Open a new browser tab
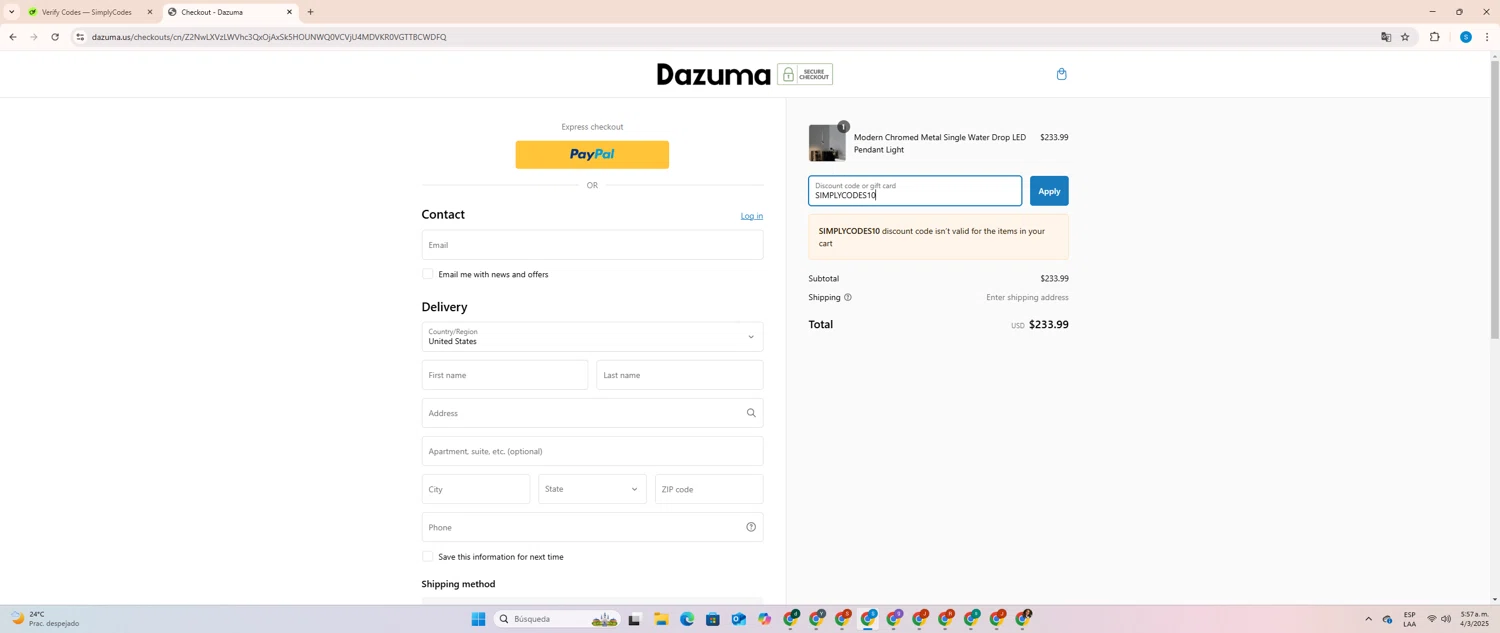This screenshot has width=1500, height=633. coord(310,12)
